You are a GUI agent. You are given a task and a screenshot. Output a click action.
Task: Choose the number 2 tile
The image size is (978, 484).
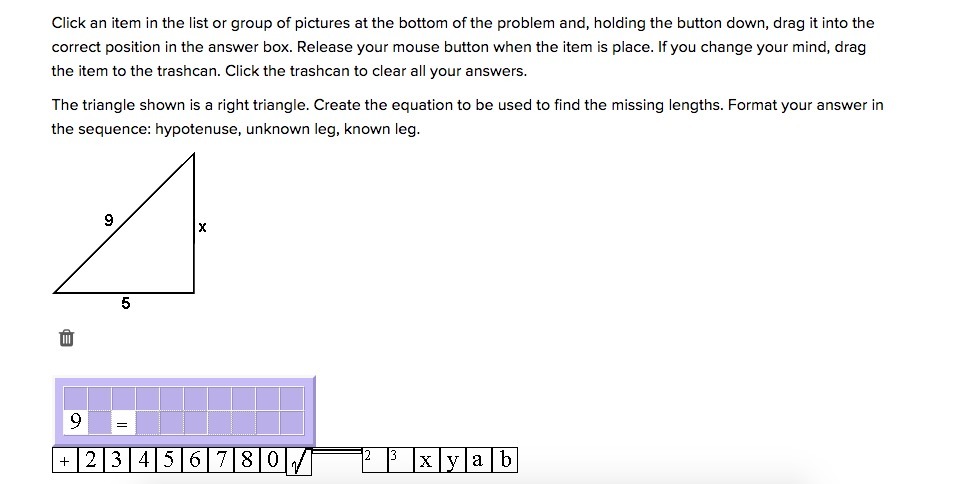point(91,461)
